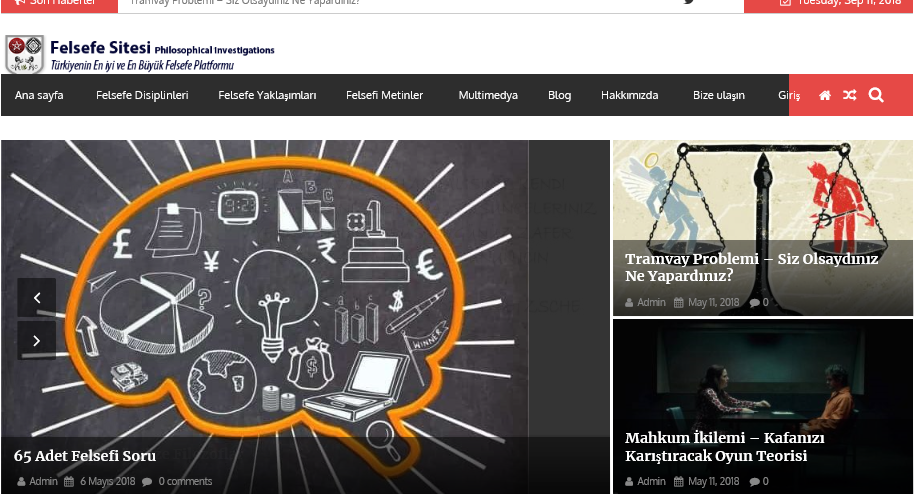The width and height of the screenshot is (915, 499).
Task: Open 'Tramvay Problemi' article title link
Action: point(751,267)
